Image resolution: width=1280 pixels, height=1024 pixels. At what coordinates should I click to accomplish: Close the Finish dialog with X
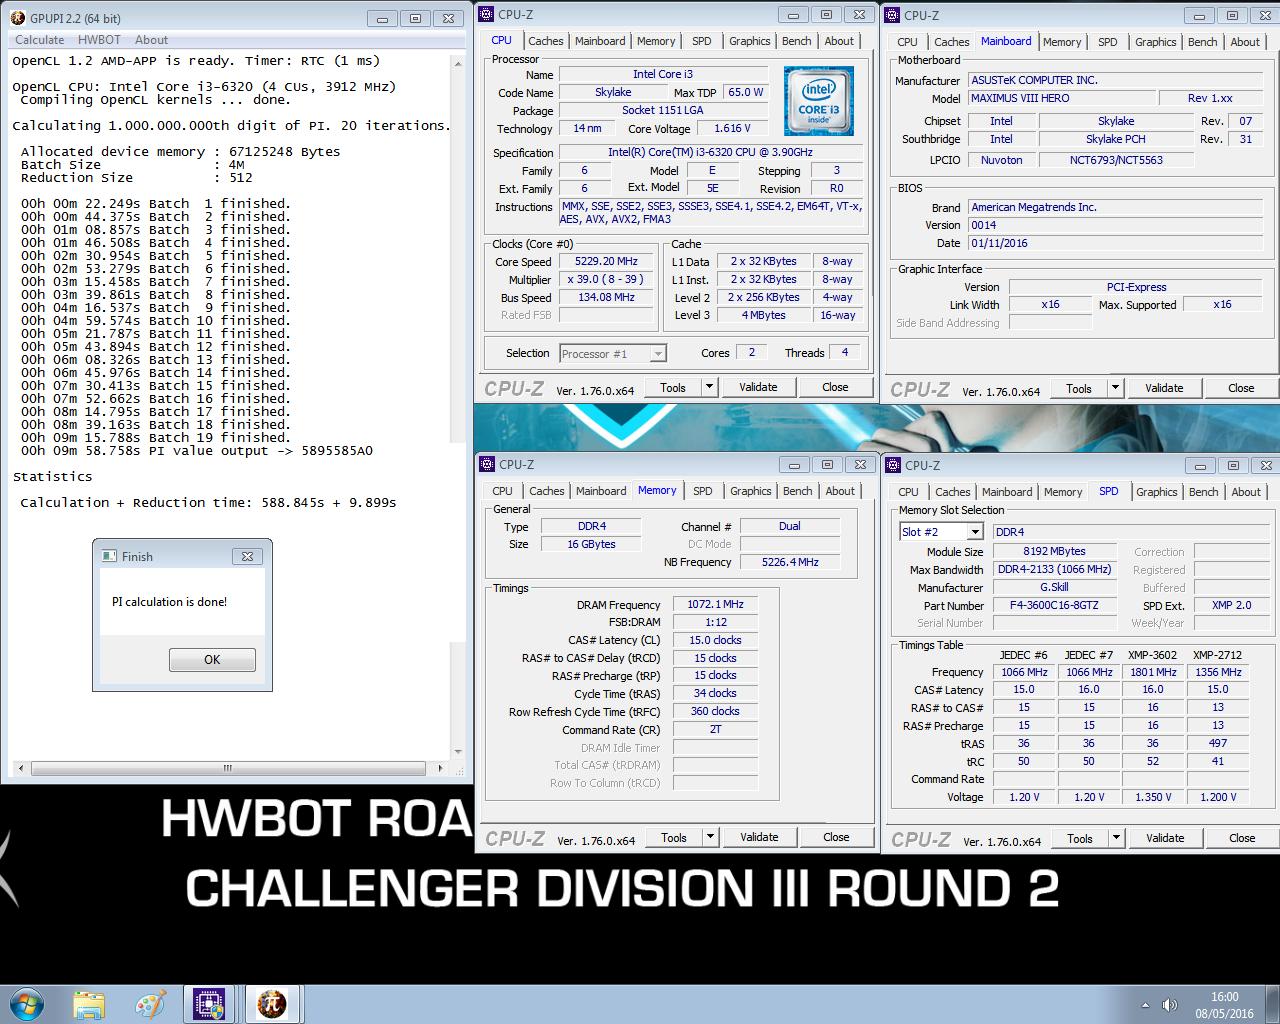(x=247, y=556)
